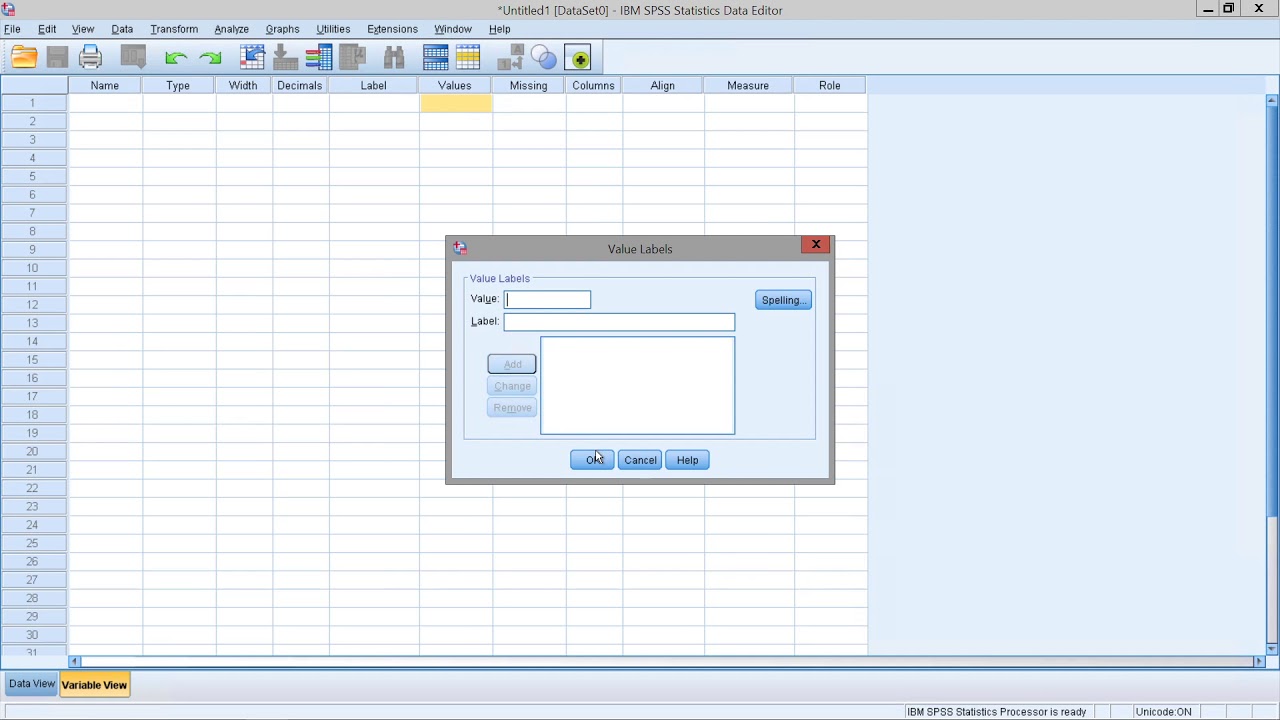Open the Recall recent dialogs icon
This screenshot has height=720, width=1280.
tap(133, 58)
